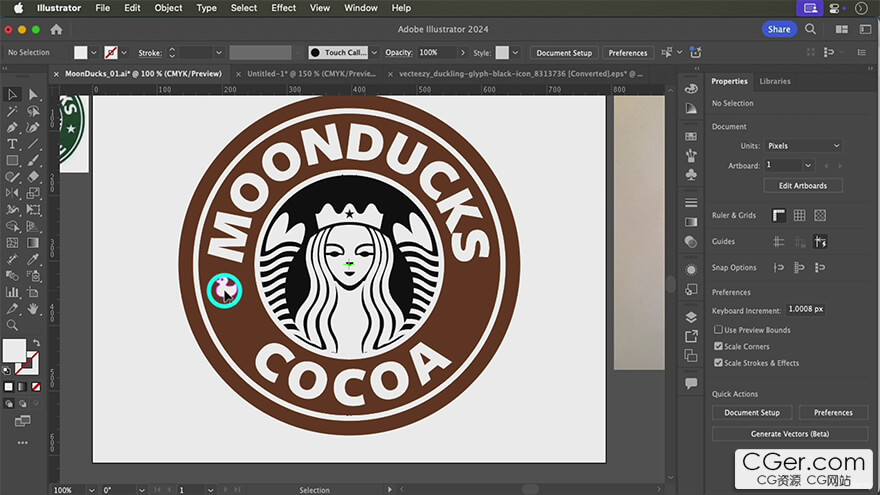This screenshot has width=880, height=495.
Task: Open the Arrange Documents icon
Action: click(842, 29)
